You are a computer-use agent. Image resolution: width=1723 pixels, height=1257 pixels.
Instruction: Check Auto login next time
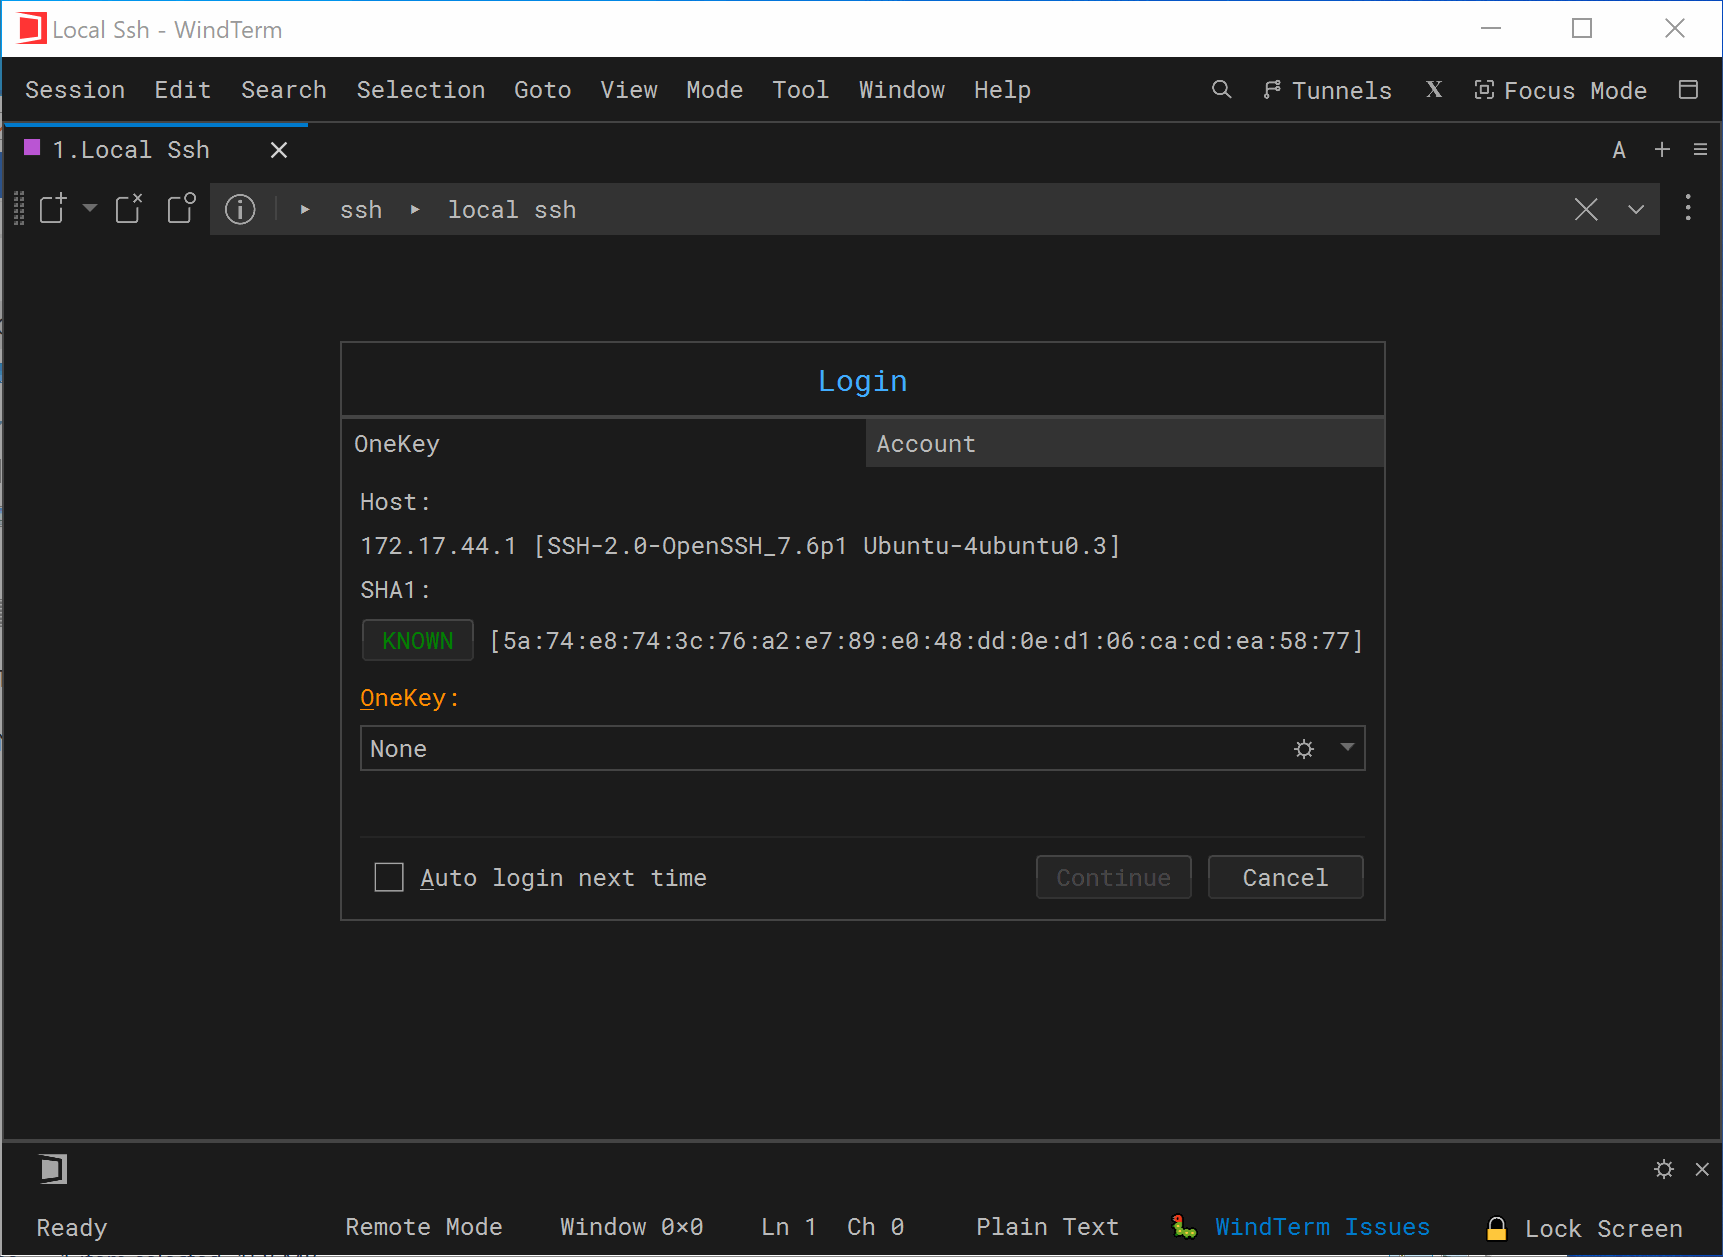click(389, 878)
